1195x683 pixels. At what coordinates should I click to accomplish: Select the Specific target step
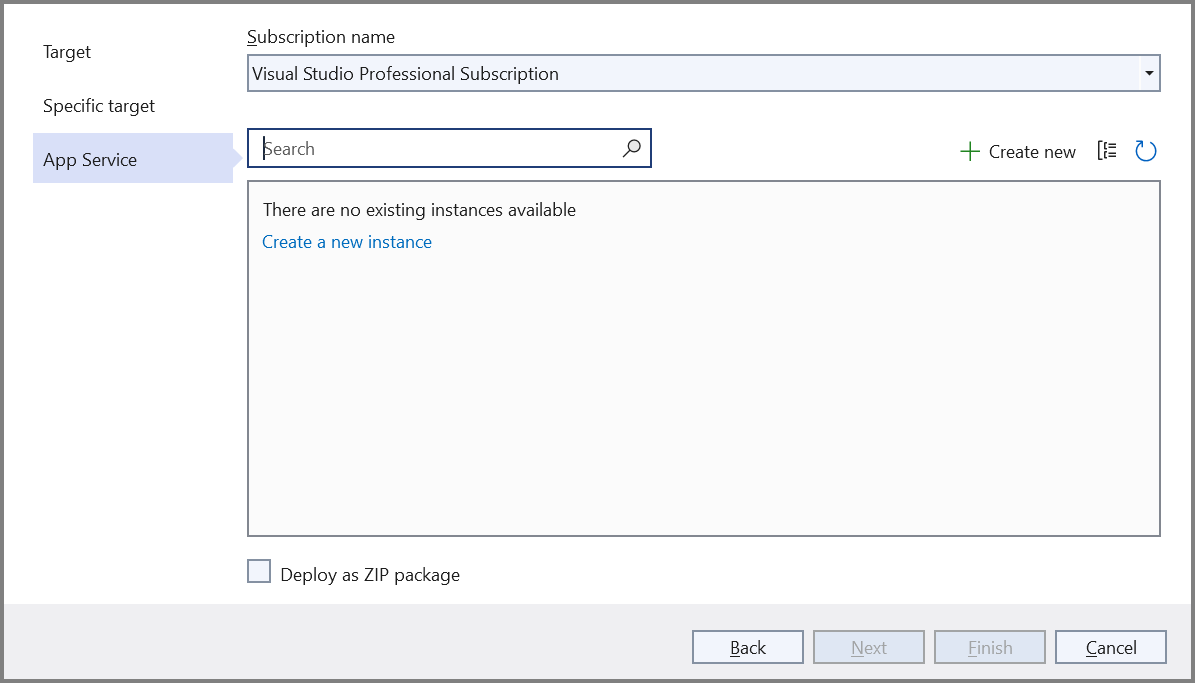tap(99, 105)
